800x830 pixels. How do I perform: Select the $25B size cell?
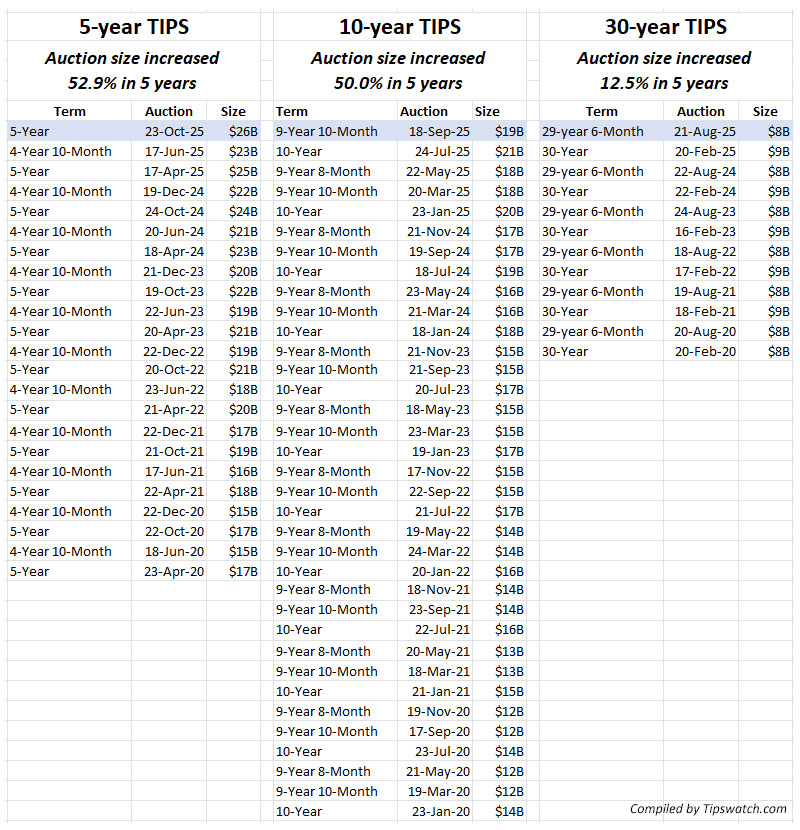coord(243,171)
